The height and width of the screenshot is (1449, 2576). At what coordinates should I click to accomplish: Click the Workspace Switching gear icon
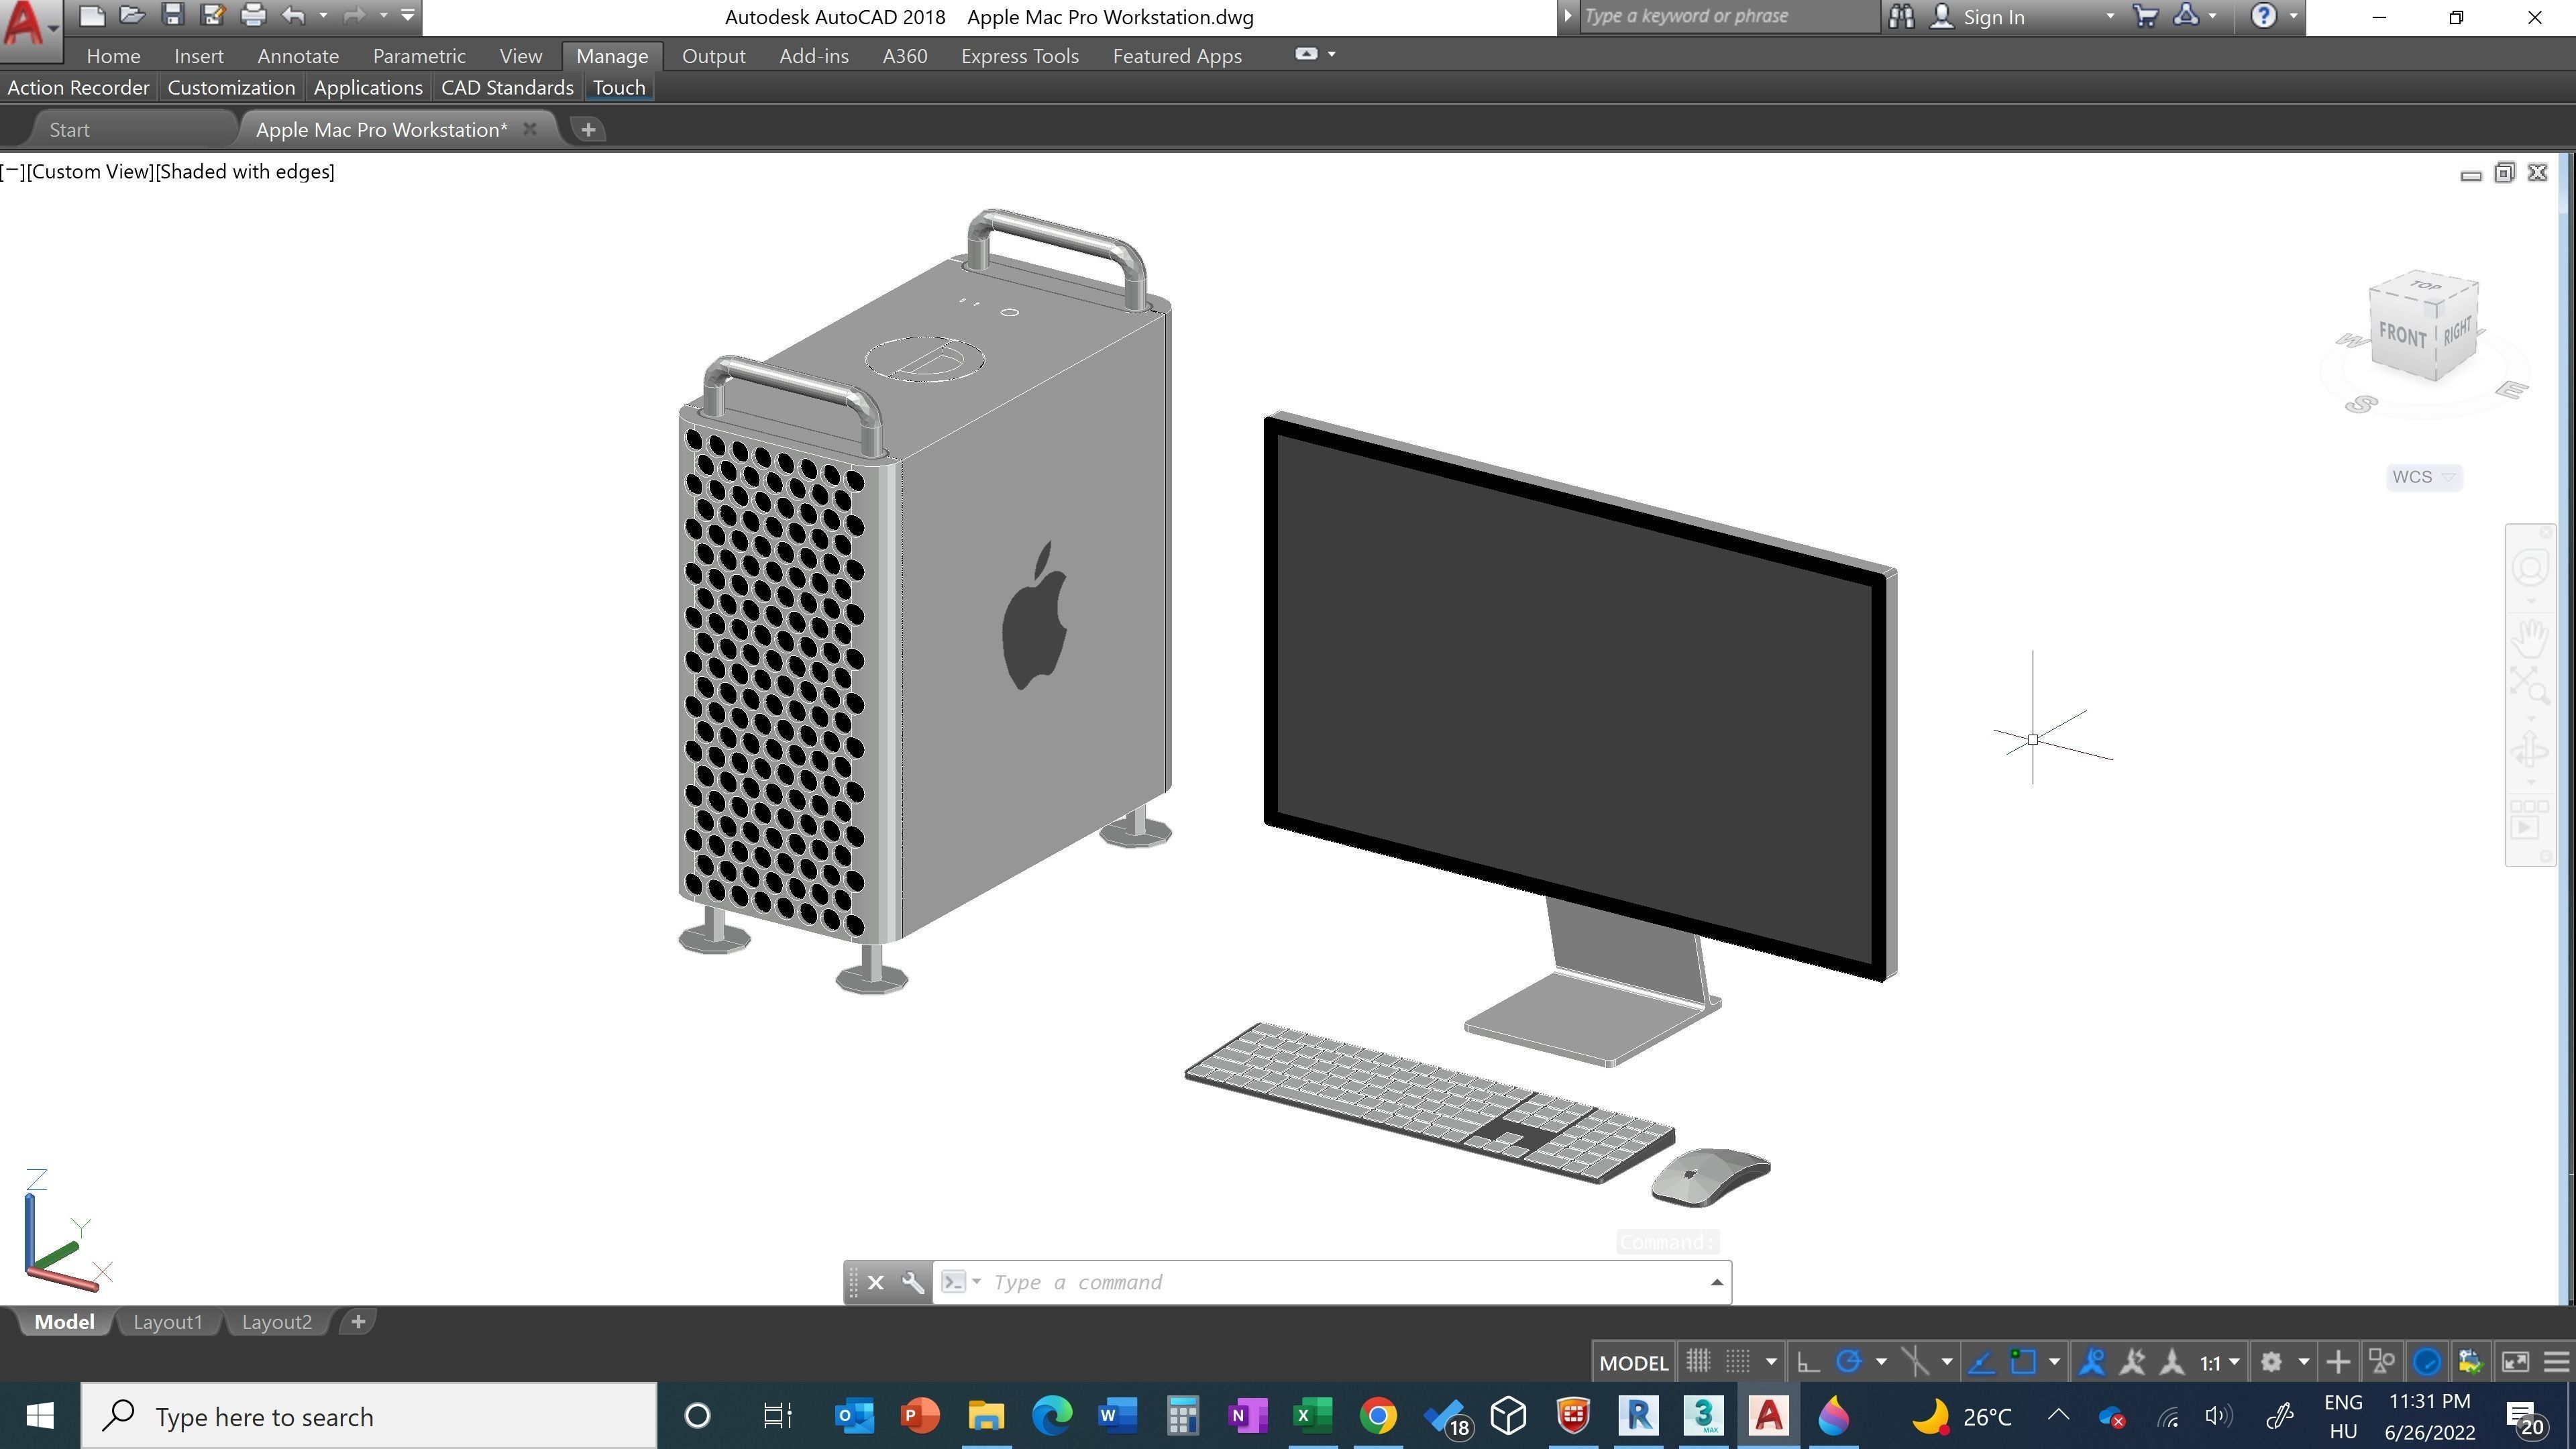pyautogui.click(x=2271, y=1362)
